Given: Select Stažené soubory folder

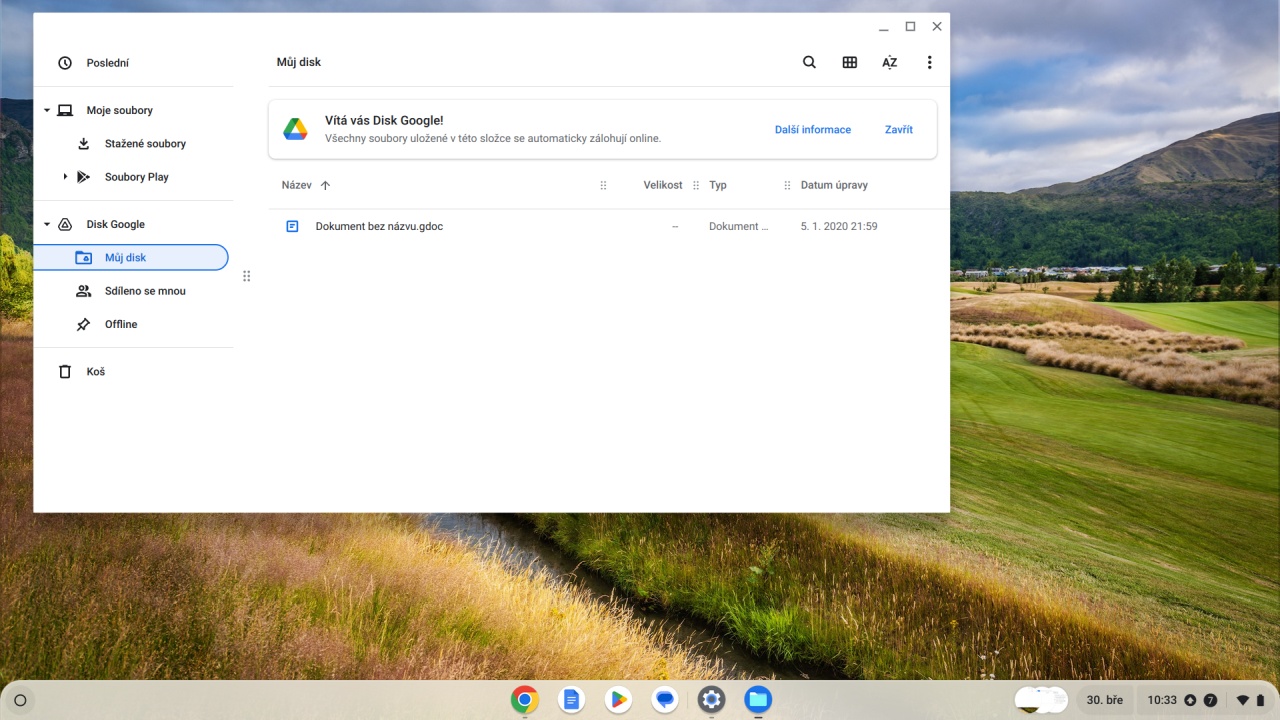Looking at the screenshot, I should pyautogui.click(x=131, y=144).
